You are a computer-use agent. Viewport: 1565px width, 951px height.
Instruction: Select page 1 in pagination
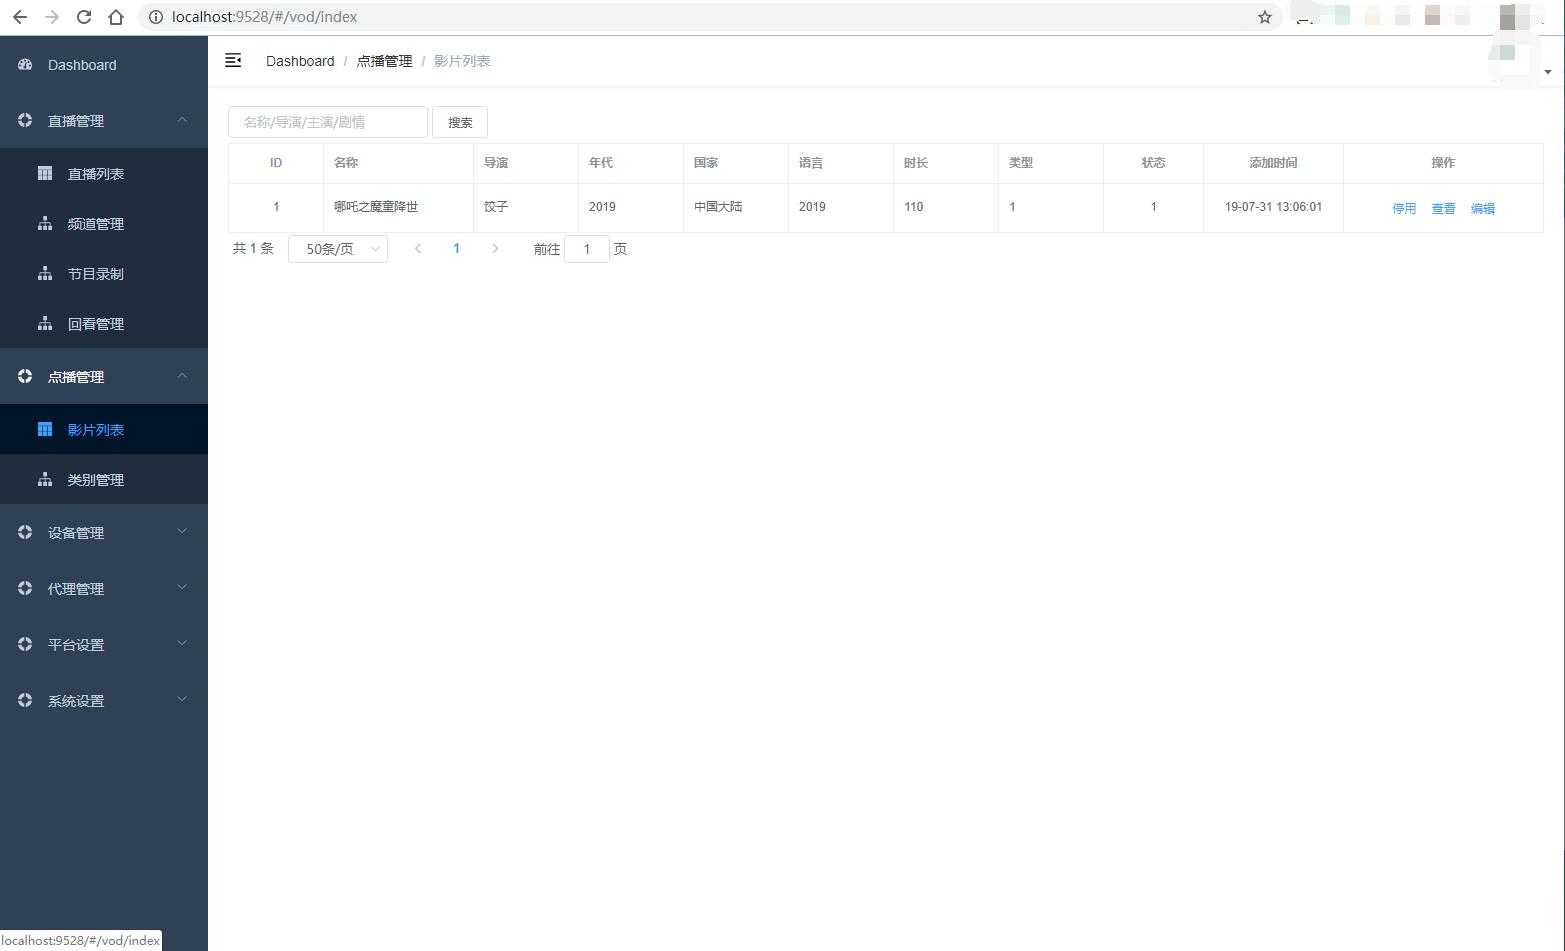click(457, 249)
